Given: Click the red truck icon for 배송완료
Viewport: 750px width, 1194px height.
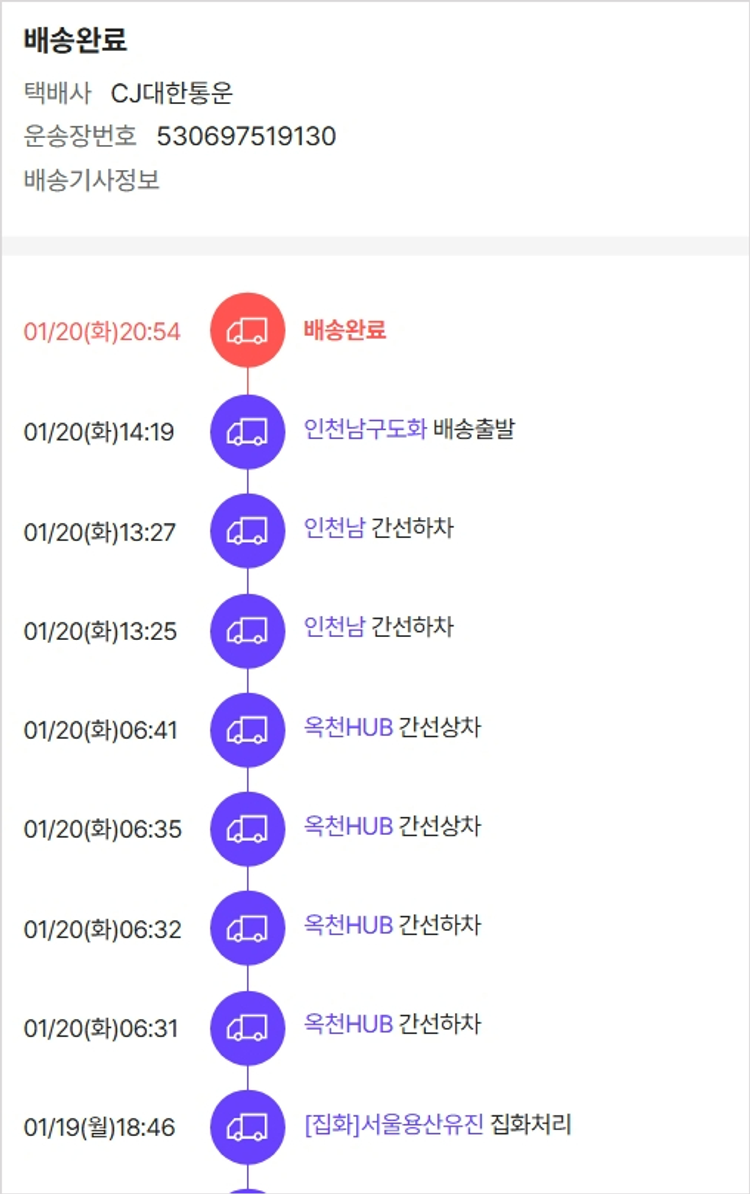Looking at the screenshot, I should (247, 331).
